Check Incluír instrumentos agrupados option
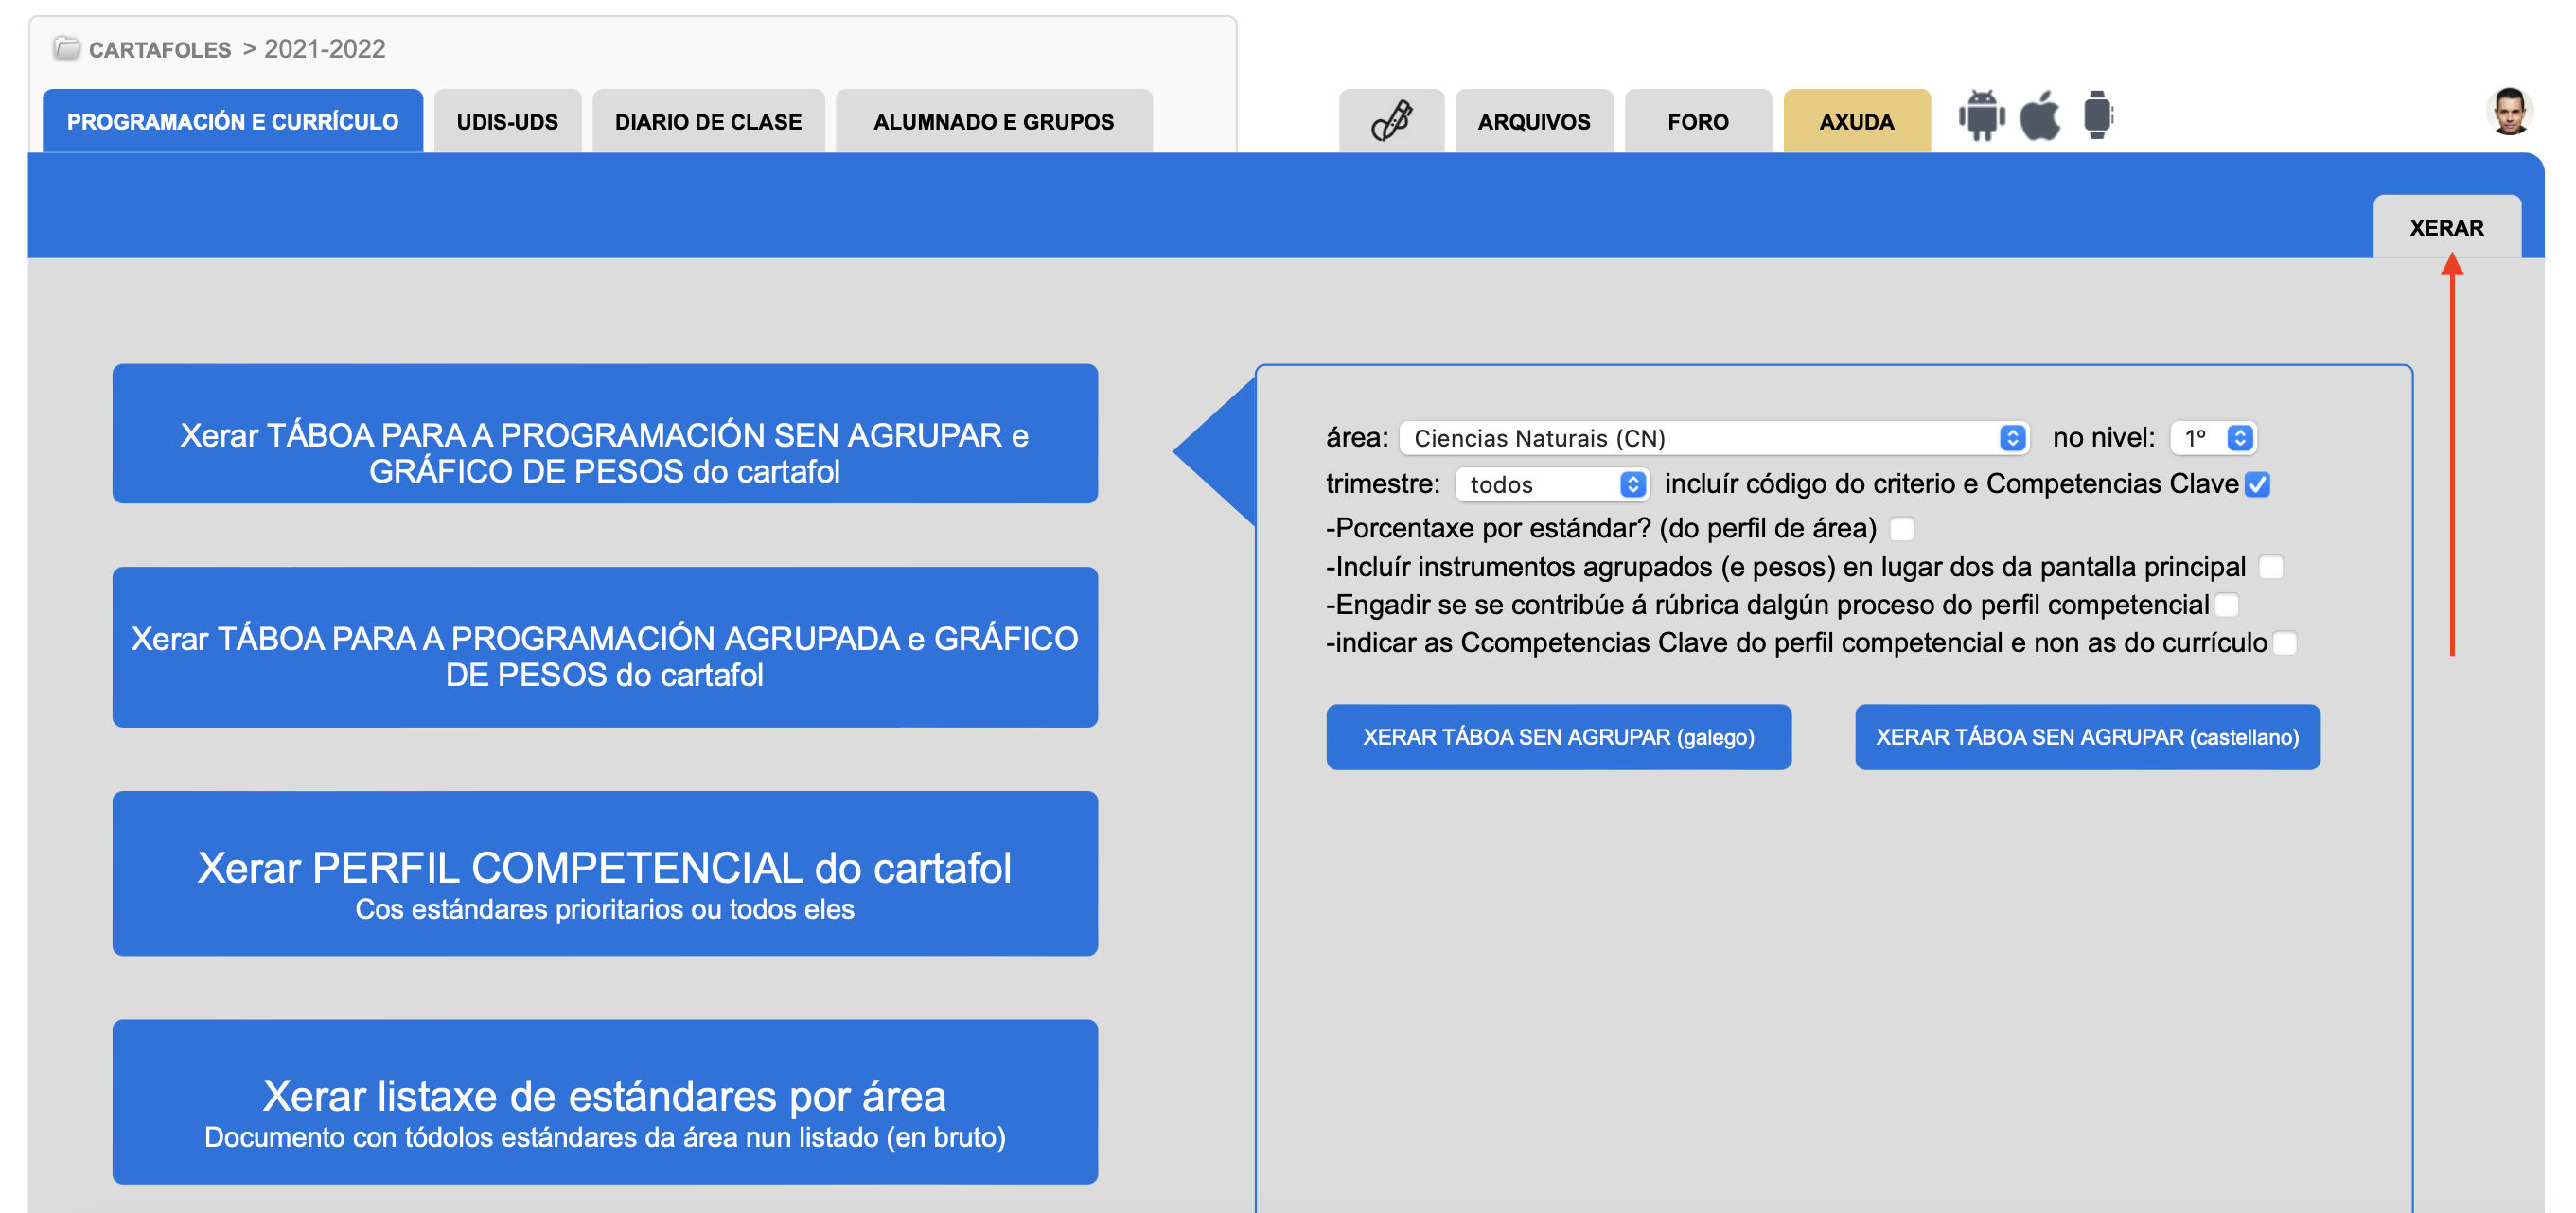 [2271, 567]
